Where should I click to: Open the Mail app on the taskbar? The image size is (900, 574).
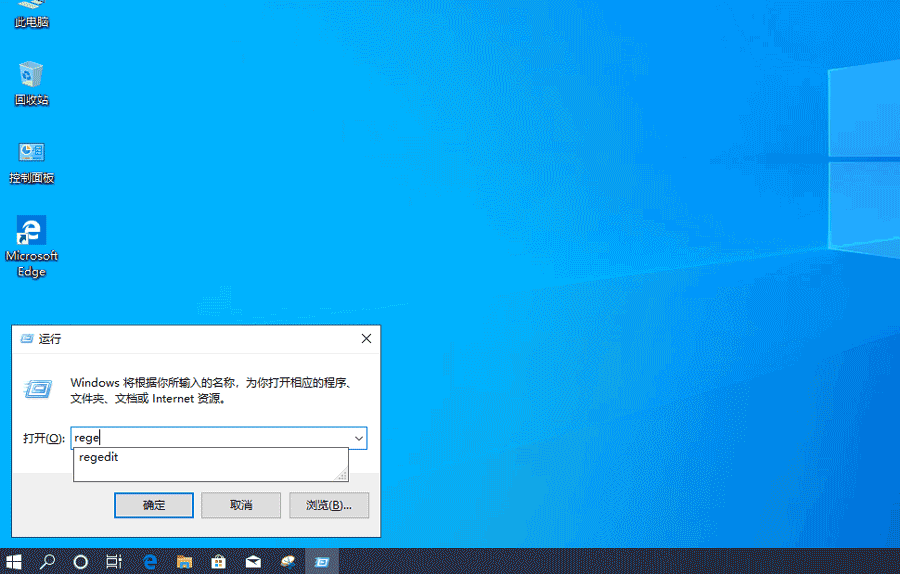(254, 561)
